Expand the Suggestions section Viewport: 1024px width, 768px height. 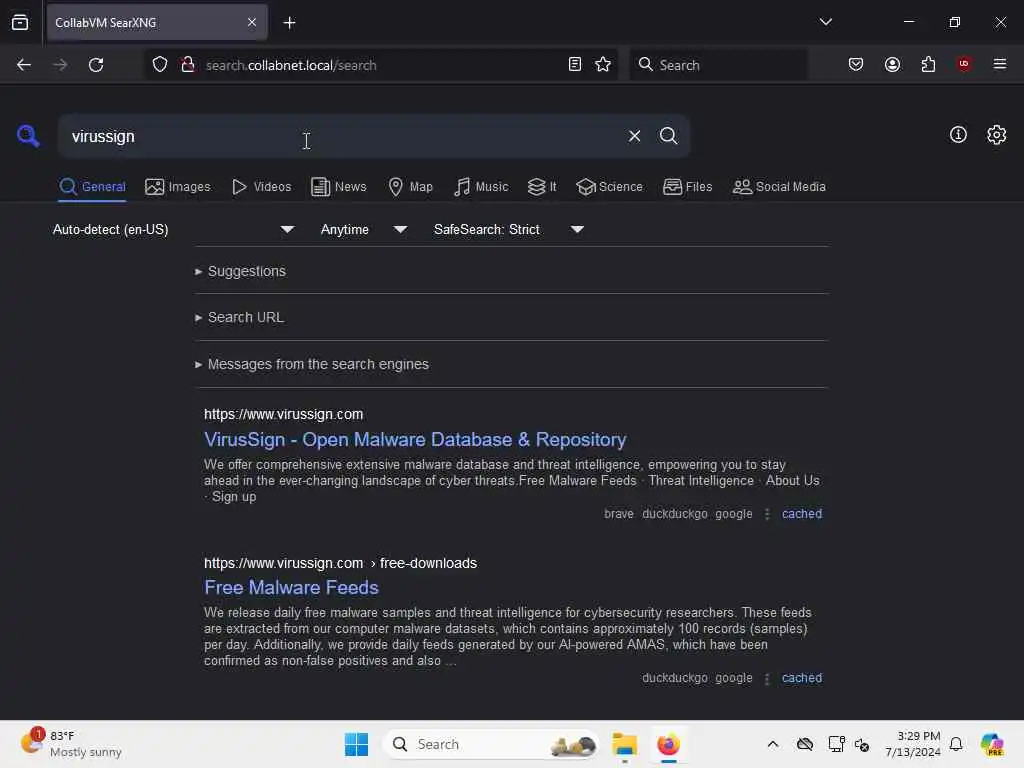[x=240, y=271]
